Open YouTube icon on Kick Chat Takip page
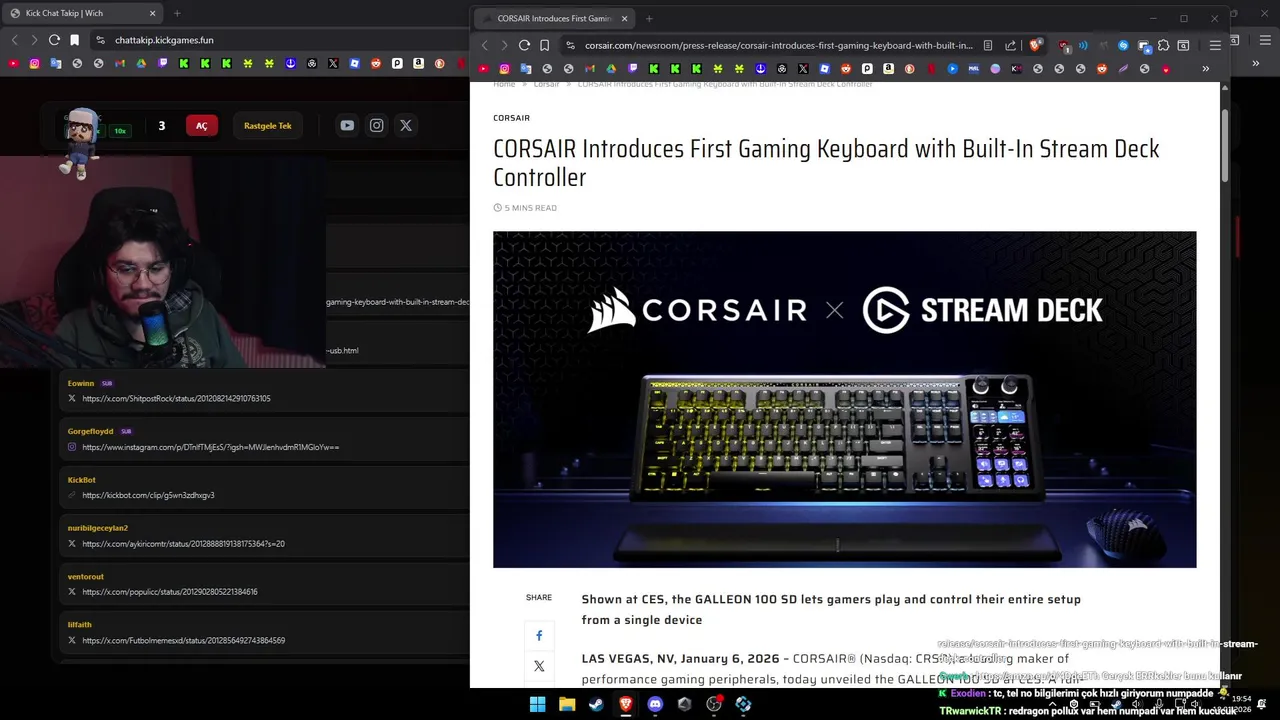The image size is (1280, 720). [347, 125]
